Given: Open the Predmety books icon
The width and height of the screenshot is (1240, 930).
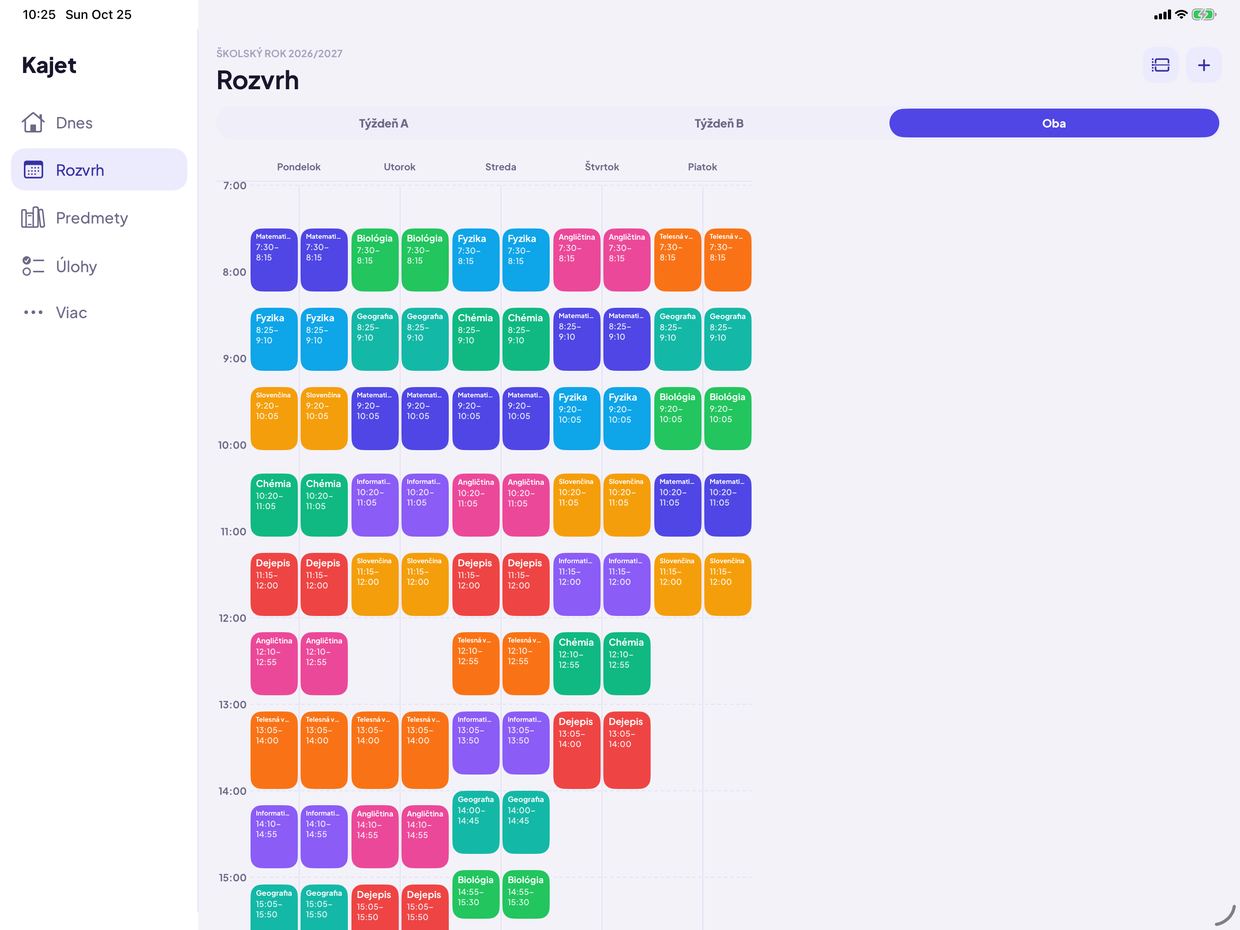Looking at the screenshot, I should (x=33, y=218).
